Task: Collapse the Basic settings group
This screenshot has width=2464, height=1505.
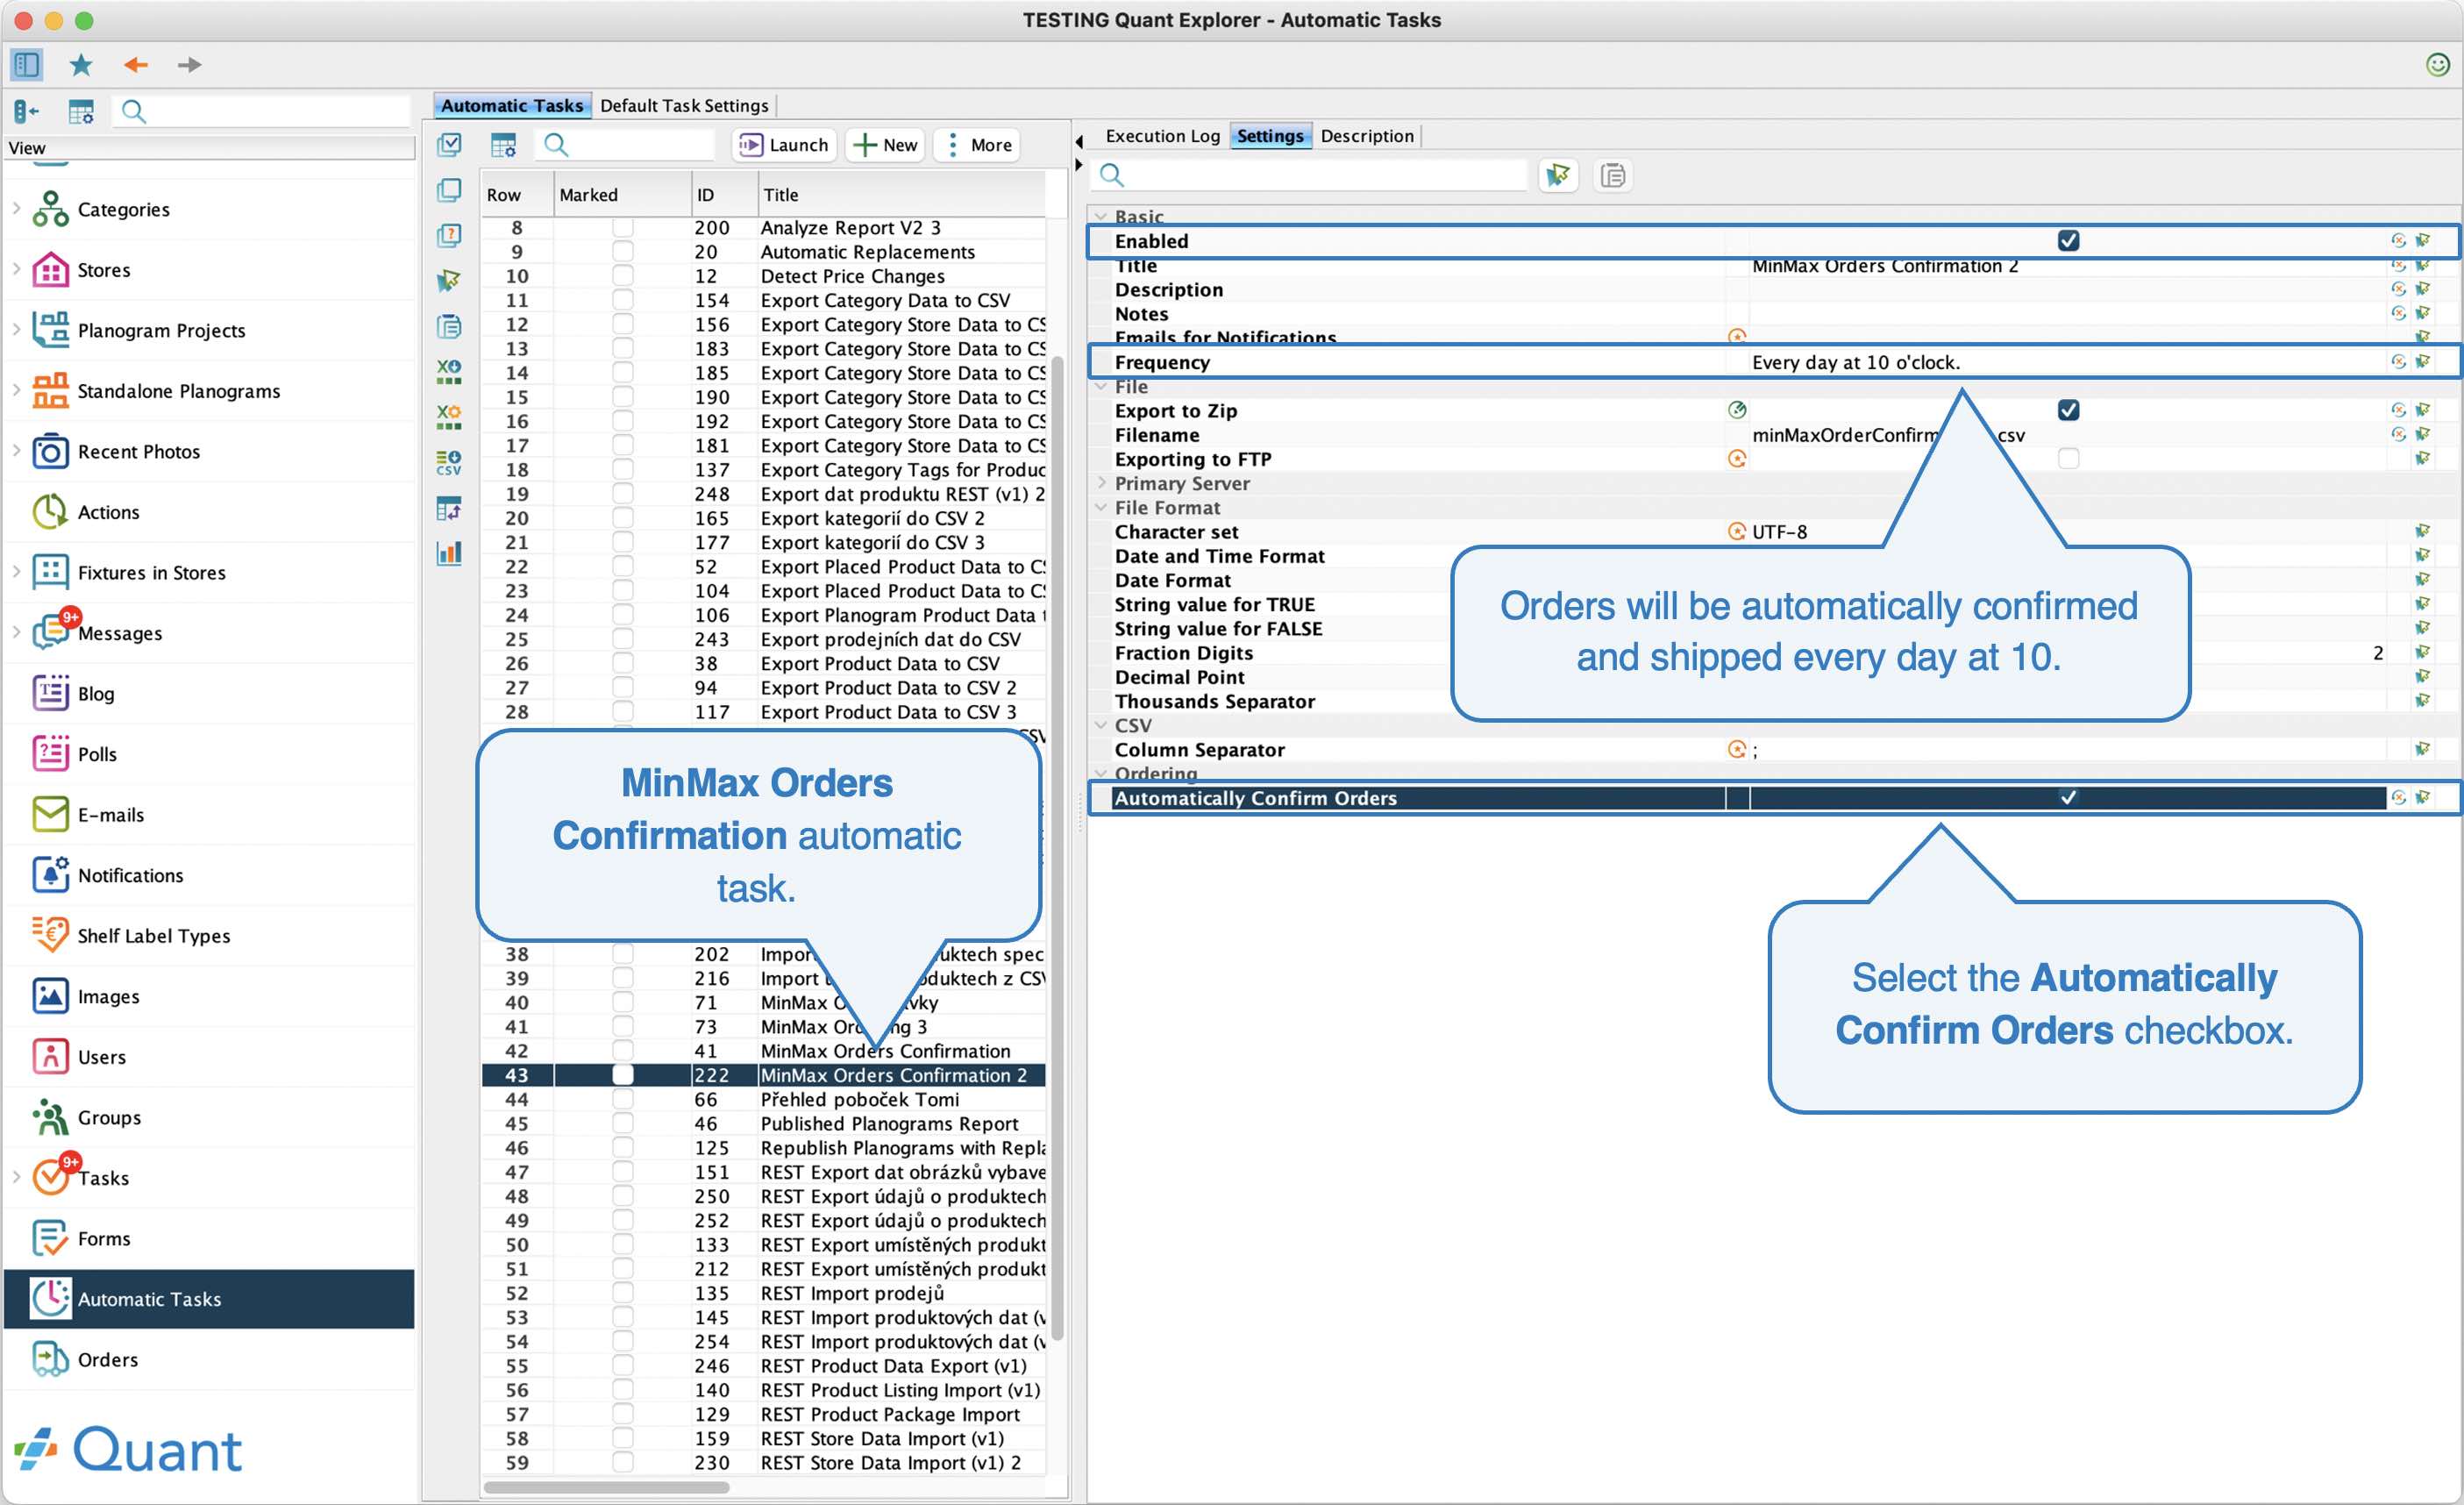Action: point(1100,217)
